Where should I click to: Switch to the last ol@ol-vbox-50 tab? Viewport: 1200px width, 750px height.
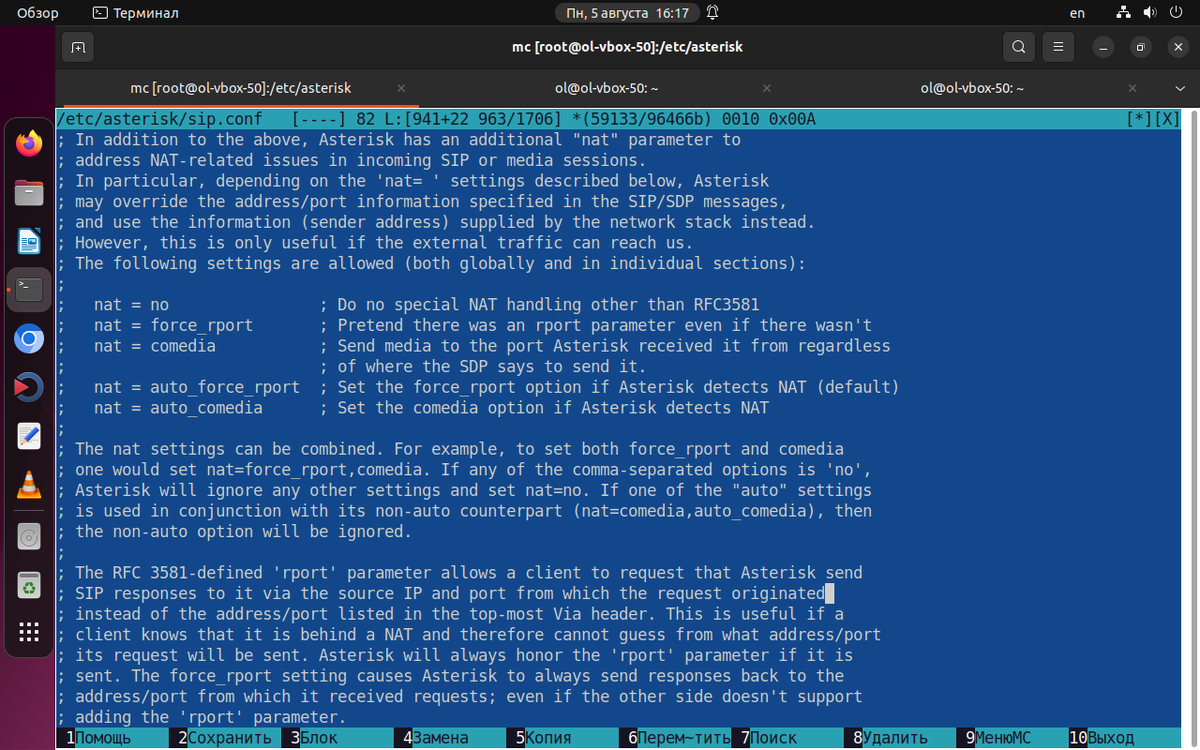[972, 88]
